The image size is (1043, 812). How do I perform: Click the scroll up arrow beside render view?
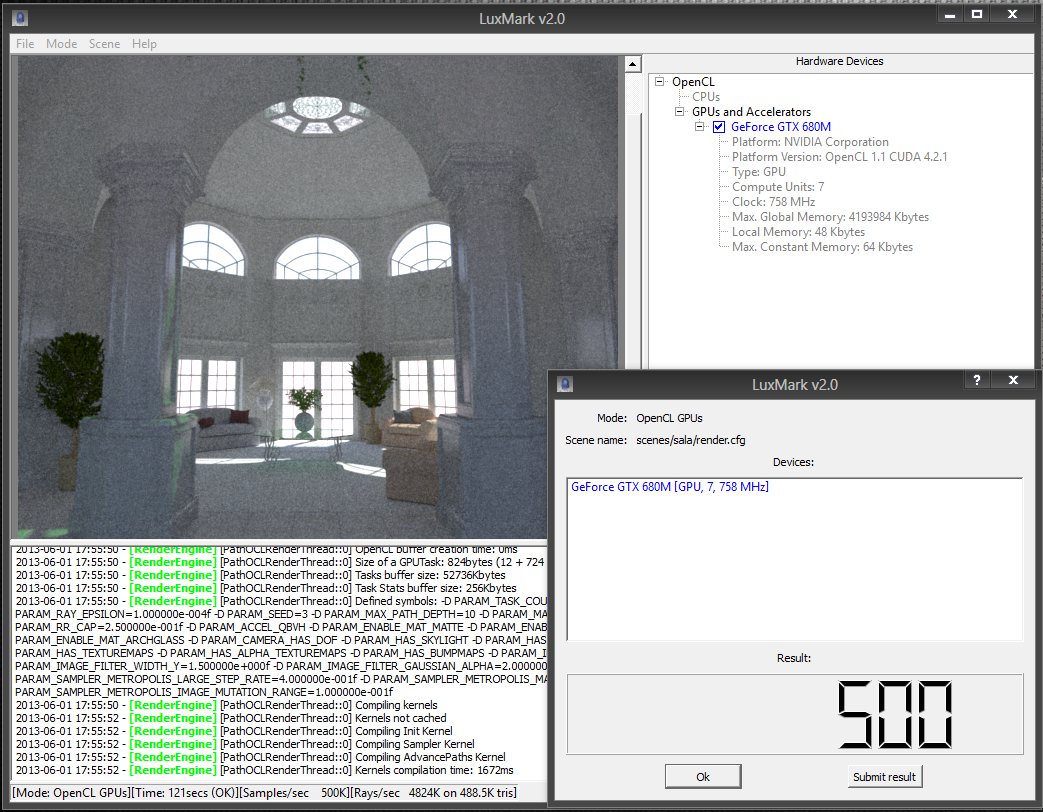[633, 64]
